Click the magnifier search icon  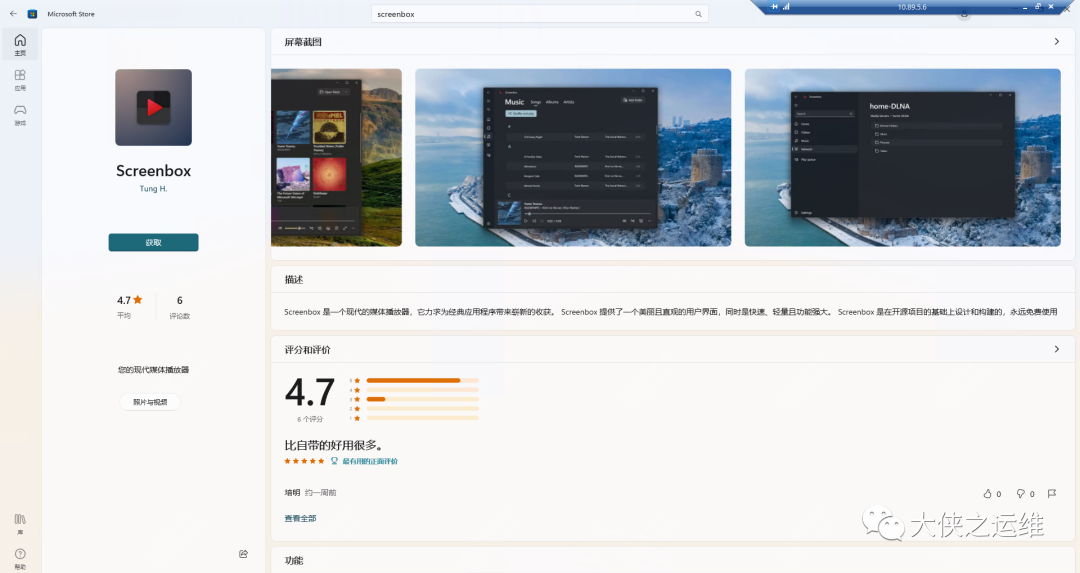click(x=698, y=14)
